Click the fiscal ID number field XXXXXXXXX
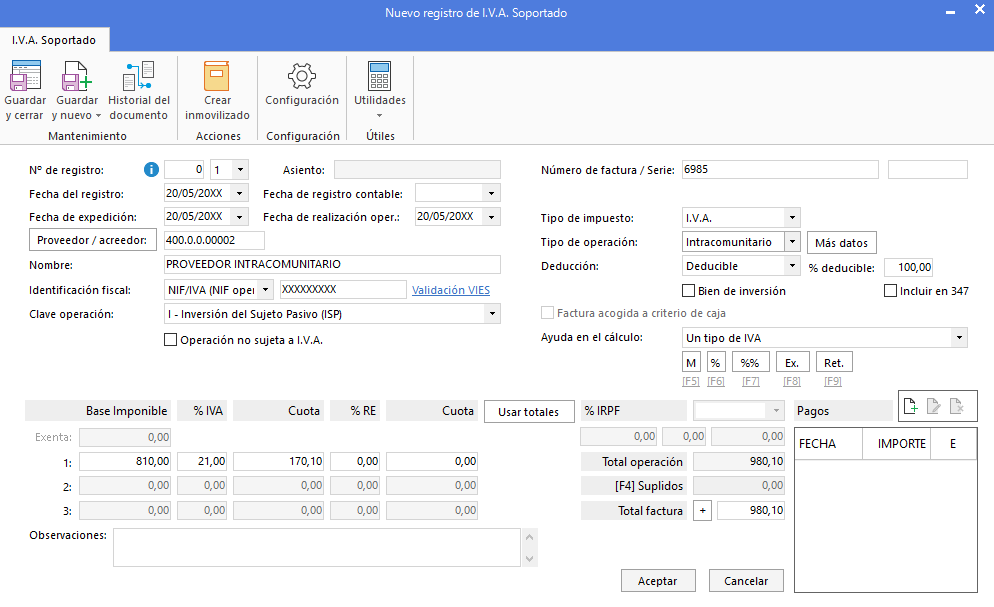The width and height of the screenshot is (994, 607). (343, 290)
